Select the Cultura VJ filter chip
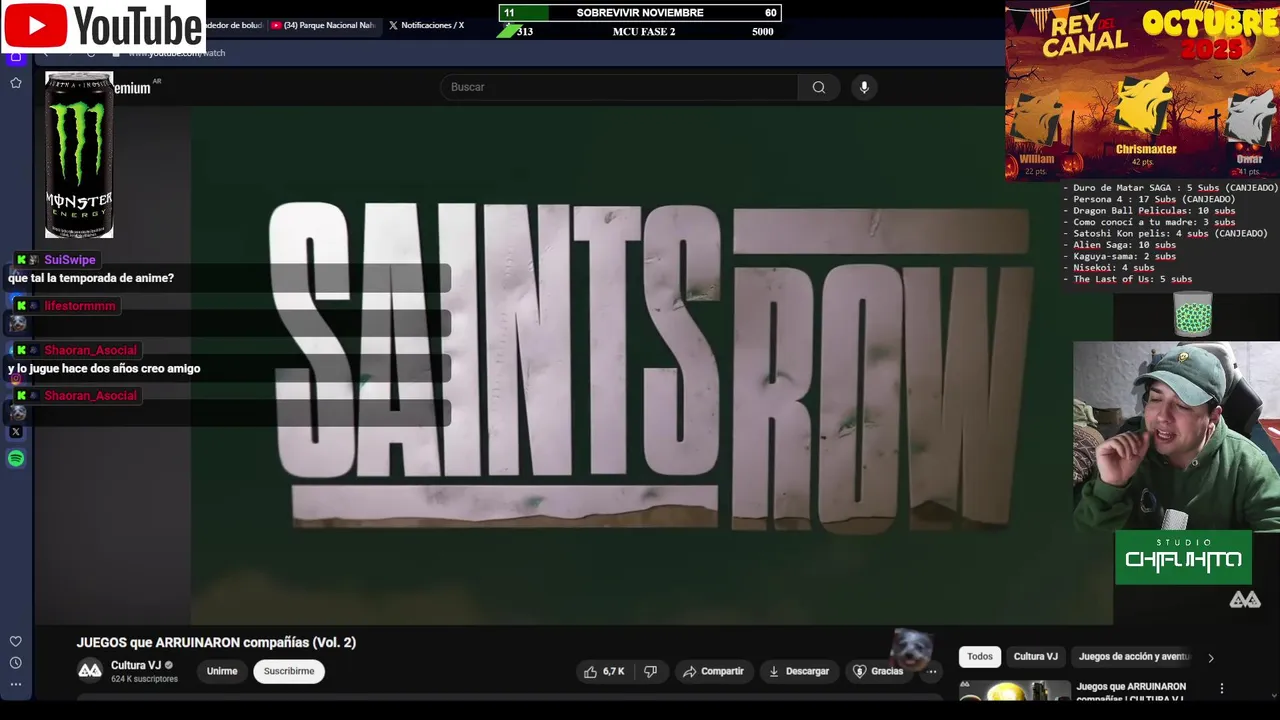 1035,657
